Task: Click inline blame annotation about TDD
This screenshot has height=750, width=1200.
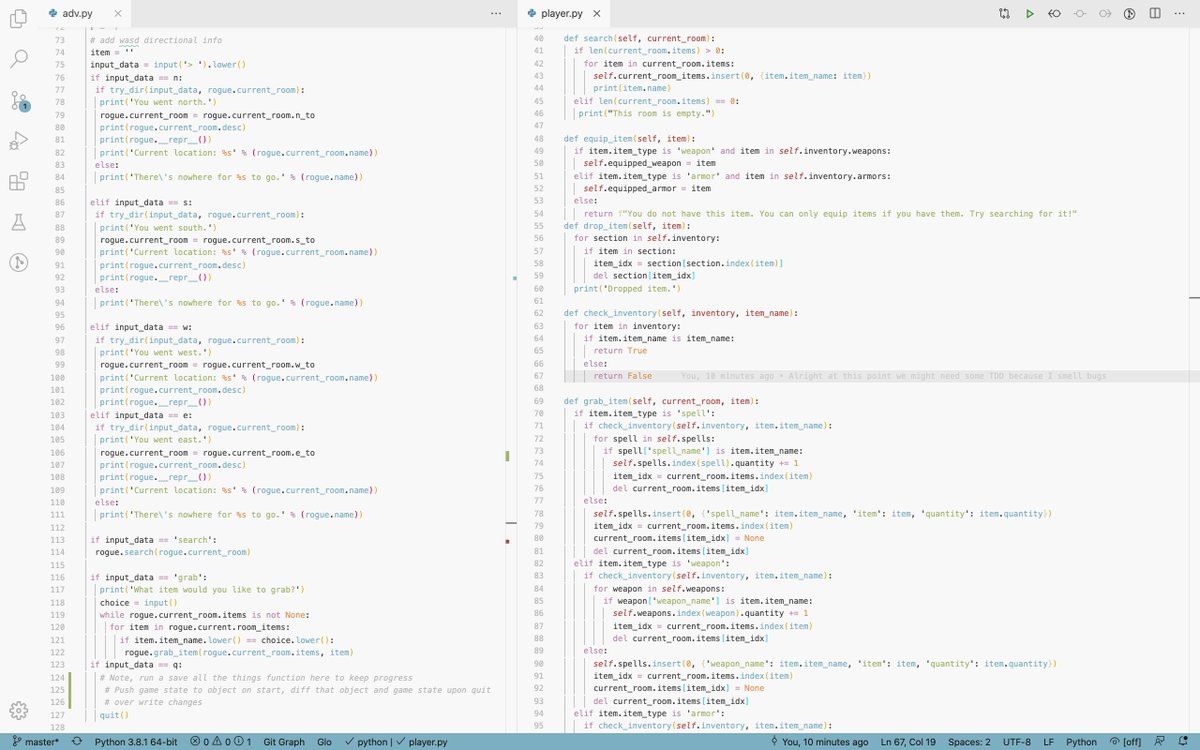Action: pos(893,375)
